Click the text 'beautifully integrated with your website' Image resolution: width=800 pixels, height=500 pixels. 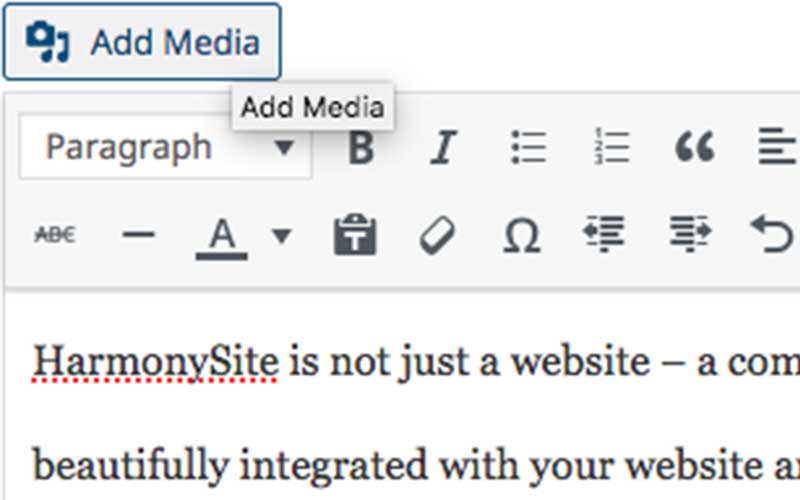click(398, 466)
